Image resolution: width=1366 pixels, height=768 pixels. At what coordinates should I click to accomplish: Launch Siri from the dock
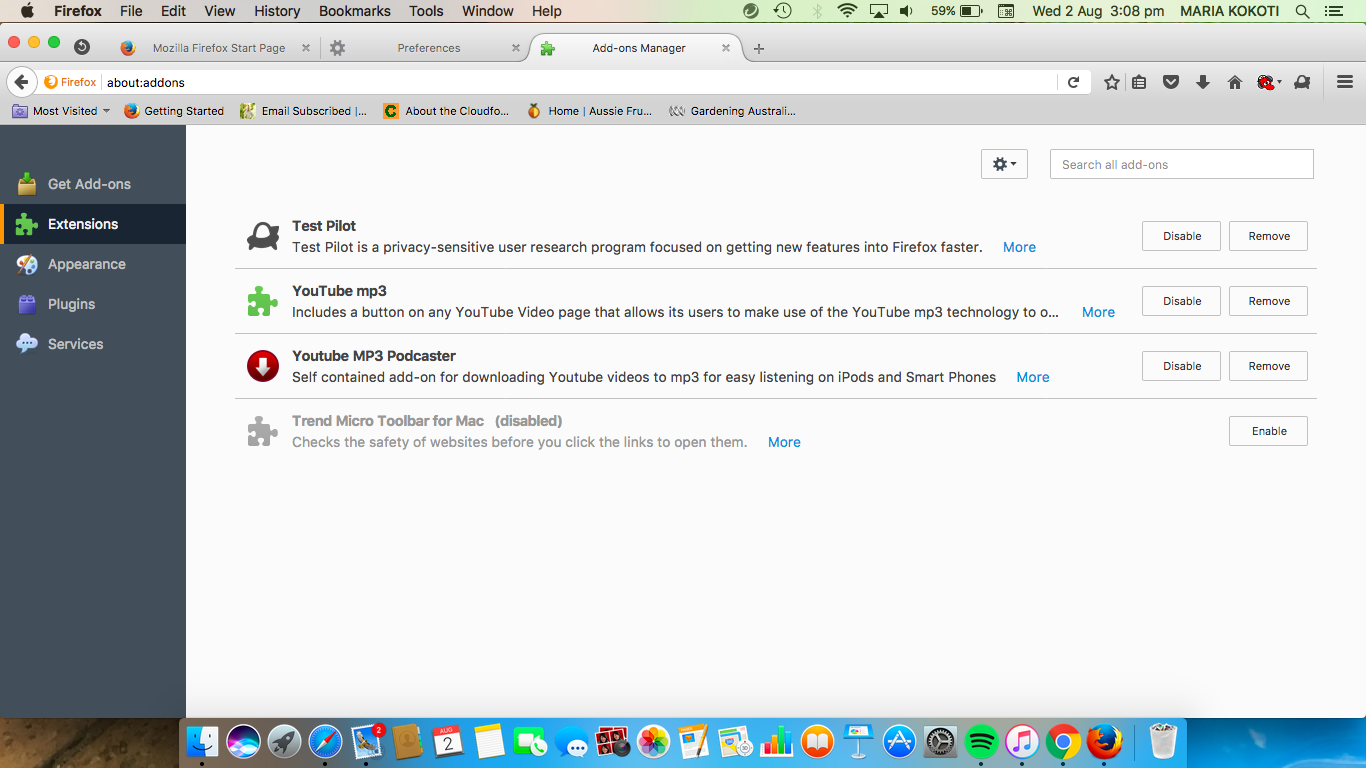243,742
